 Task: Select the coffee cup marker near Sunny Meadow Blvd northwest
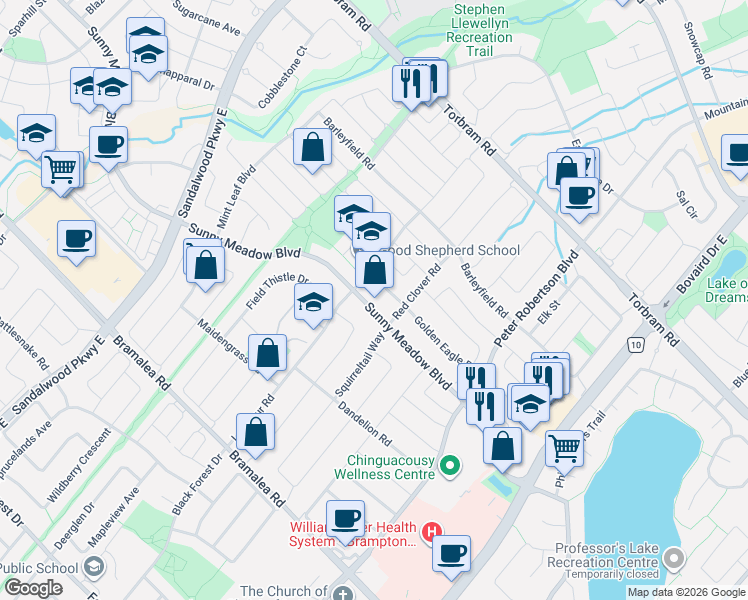(x=108, y=145)
